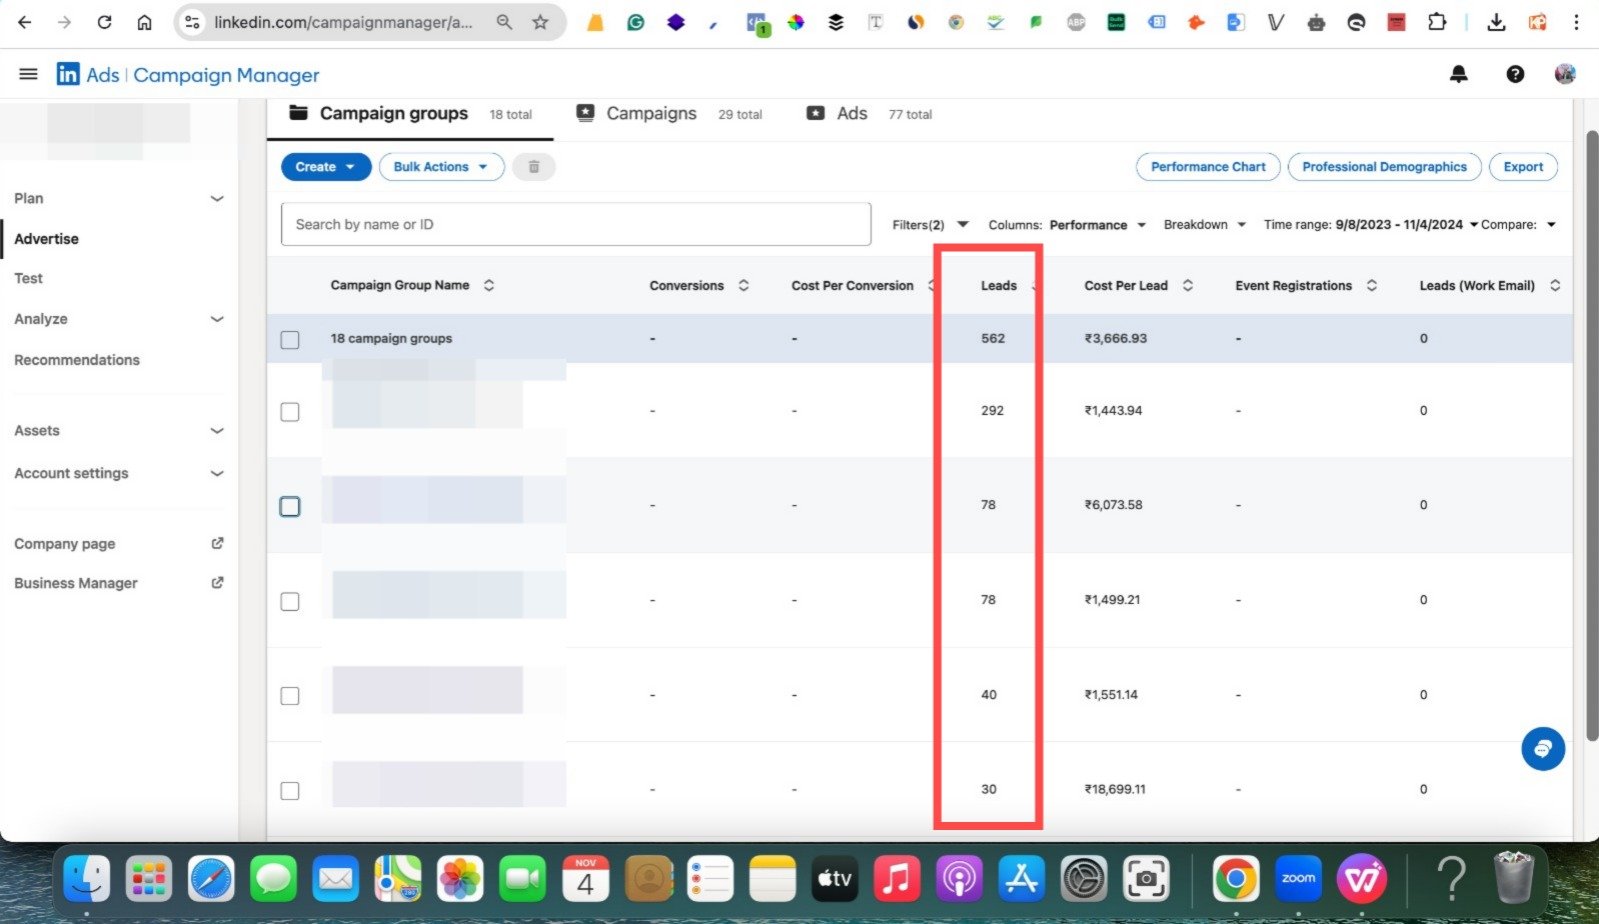The image size is (1599, 924).
Task: Open the chat support bubble icon
Action: tap(1542, 749)
